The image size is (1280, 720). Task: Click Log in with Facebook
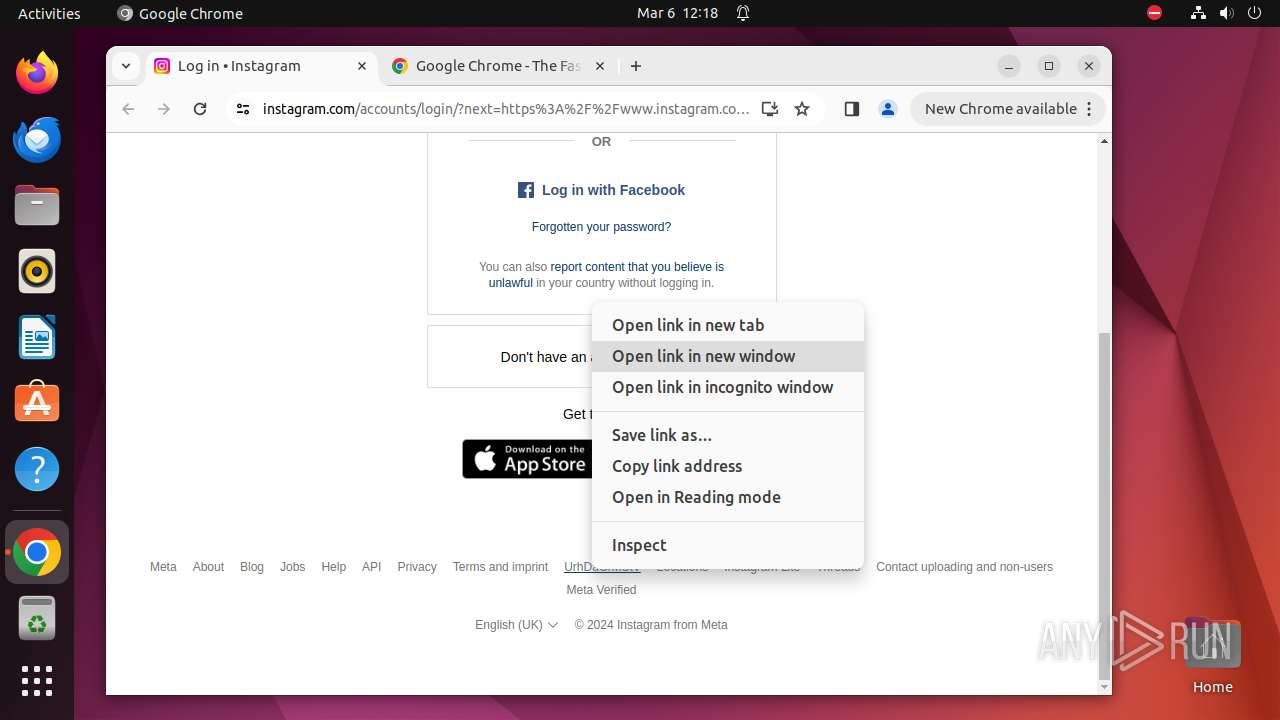[x=601, y=190]
